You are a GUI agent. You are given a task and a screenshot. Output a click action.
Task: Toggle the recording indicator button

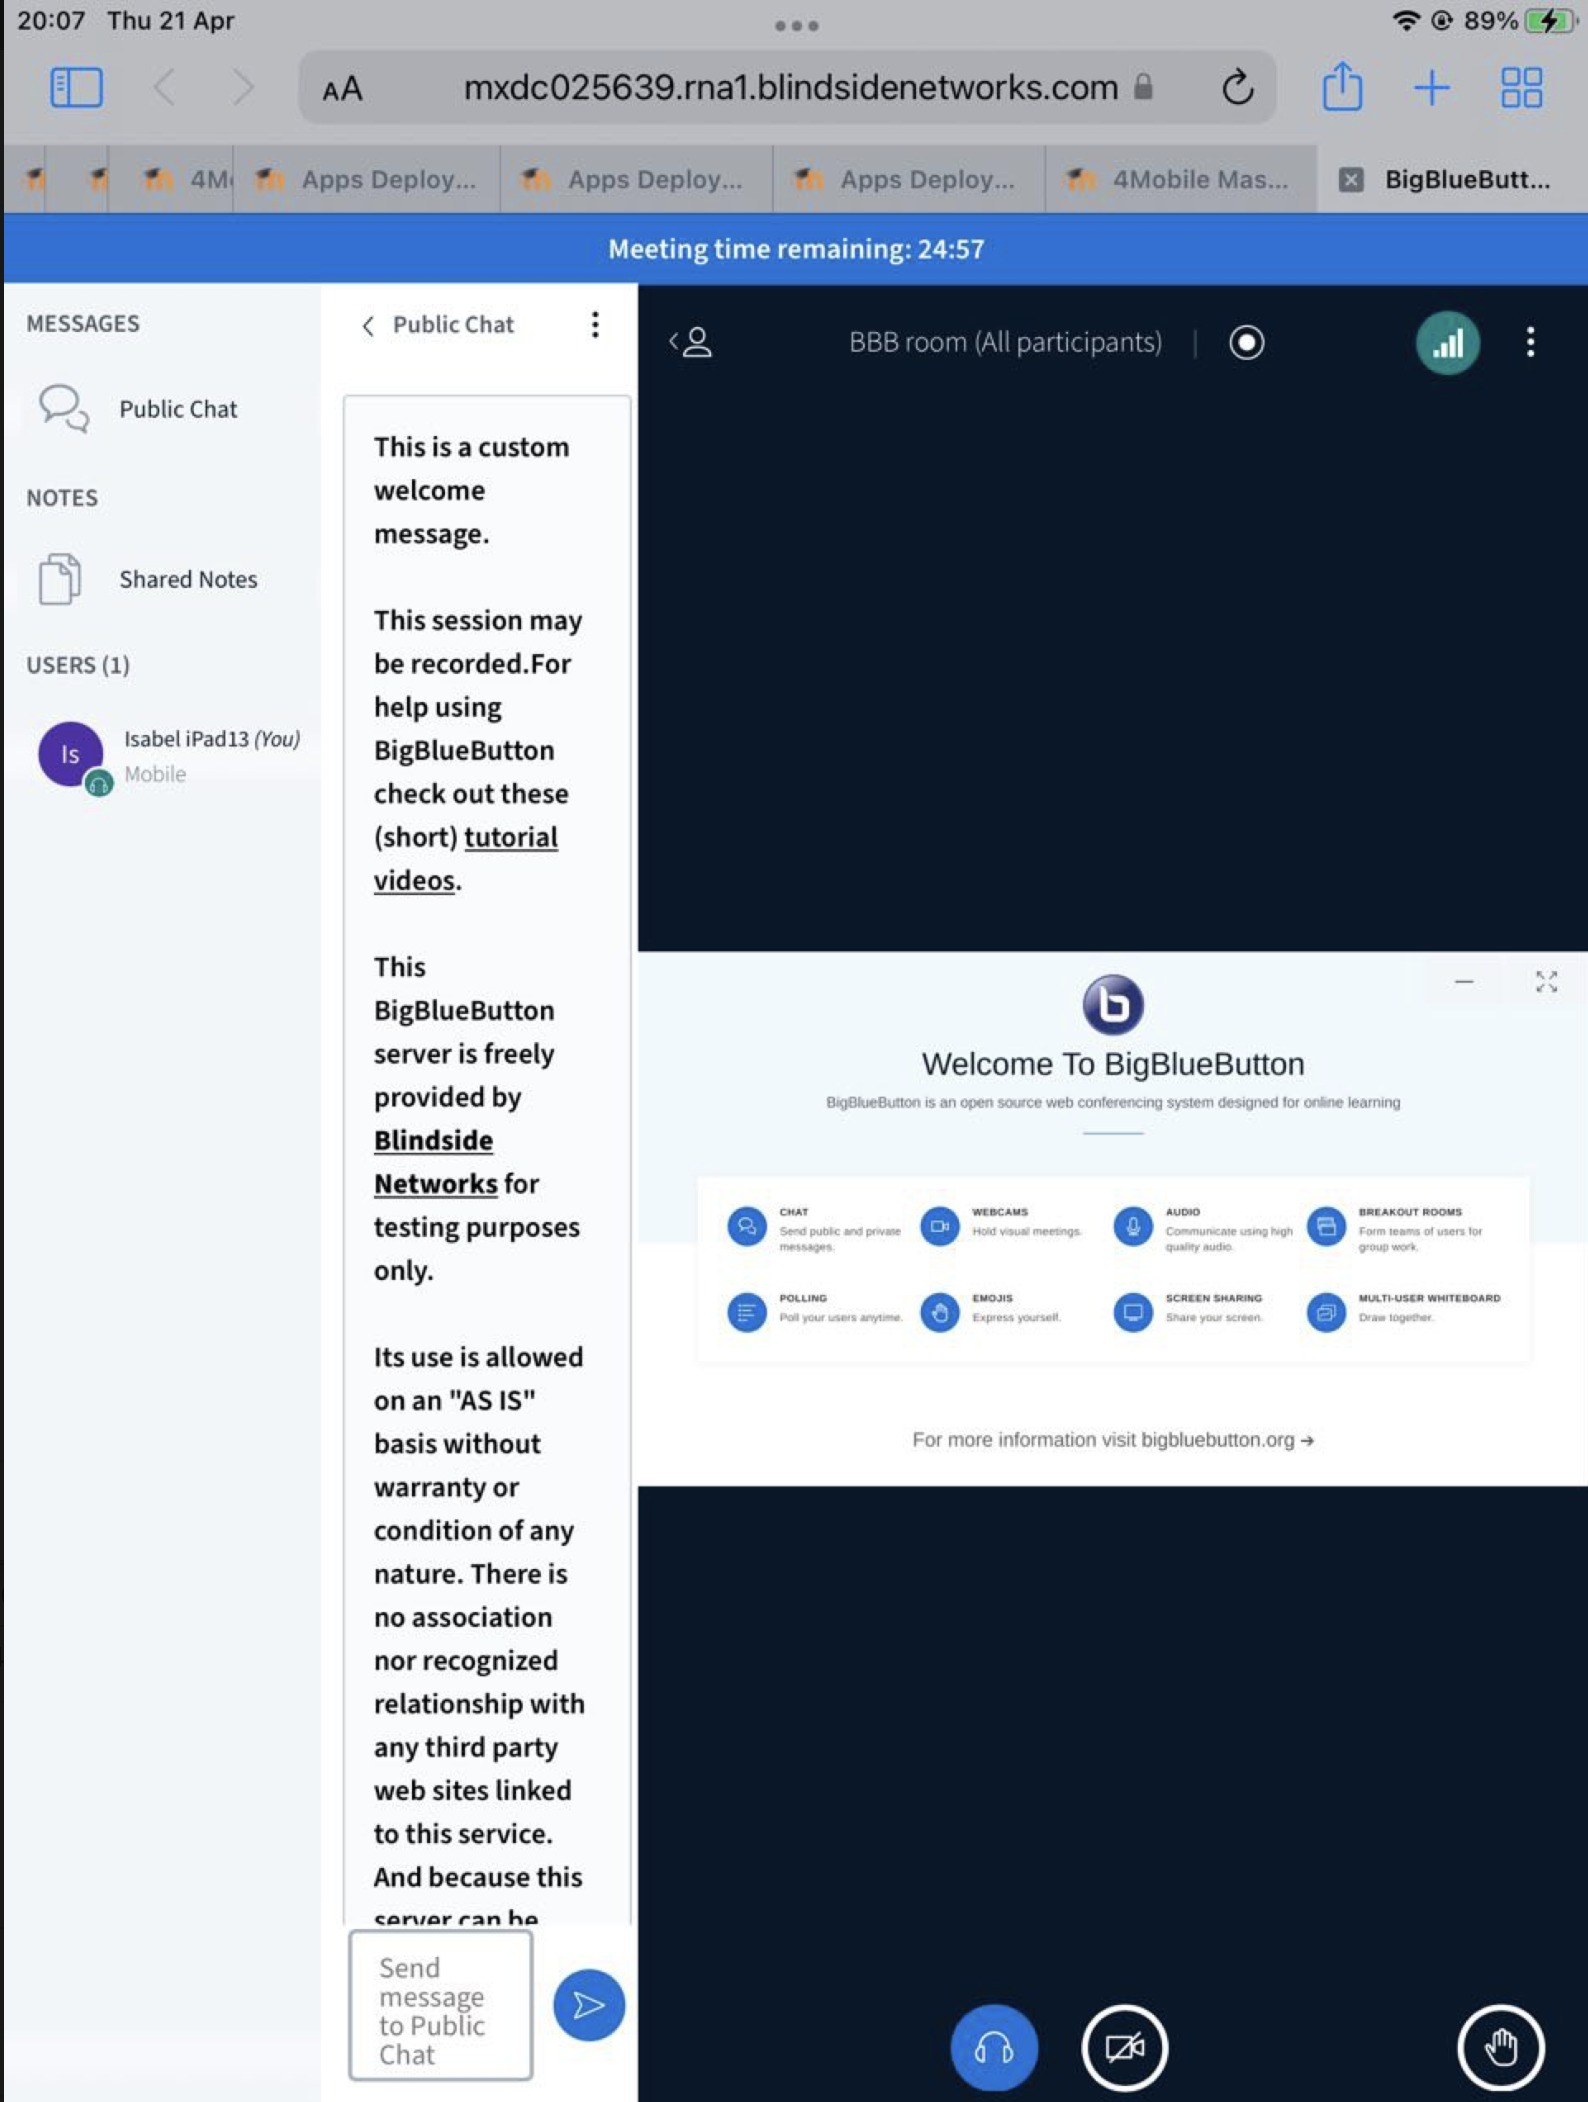pos(1246,343)
